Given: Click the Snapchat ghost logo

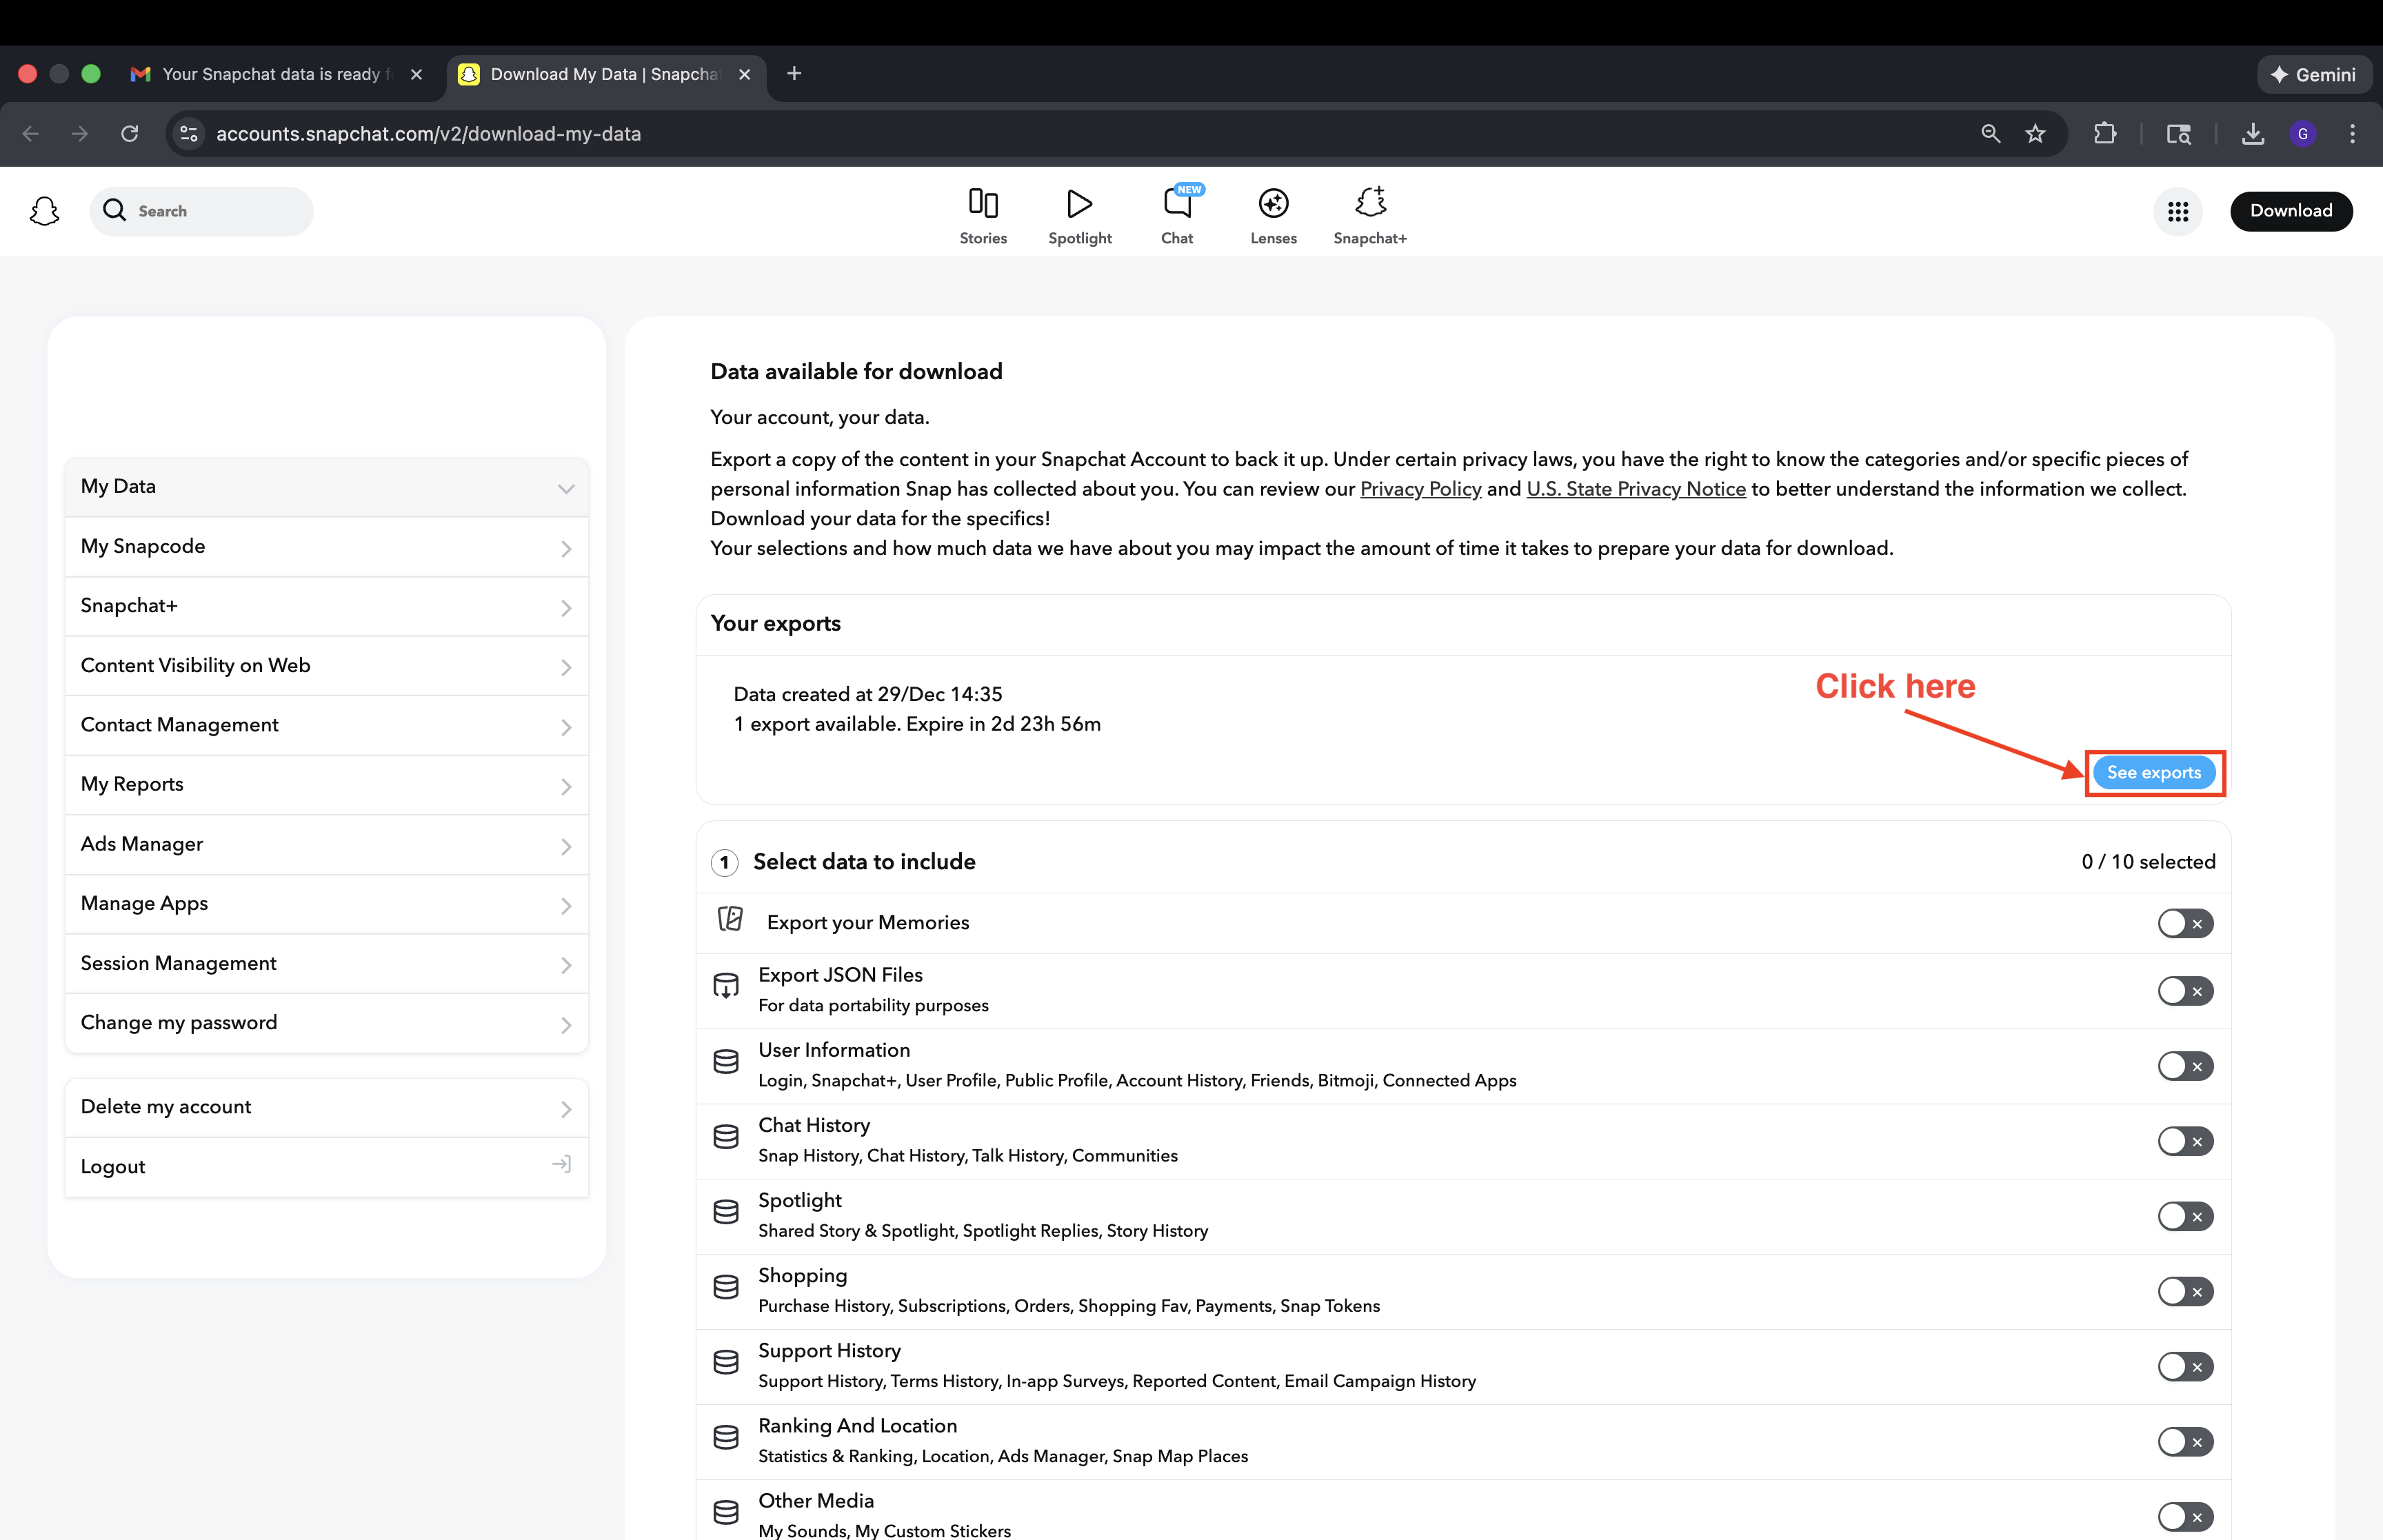Looking at the screenshot, I should [x=44, y=211].
